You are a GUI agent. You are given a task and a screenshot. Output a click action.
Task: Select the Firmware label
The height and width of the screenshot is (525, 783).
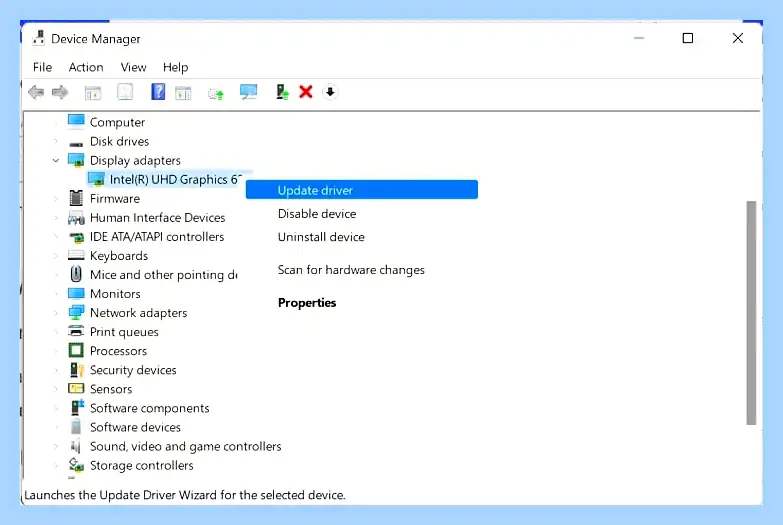tap(115, 198)
